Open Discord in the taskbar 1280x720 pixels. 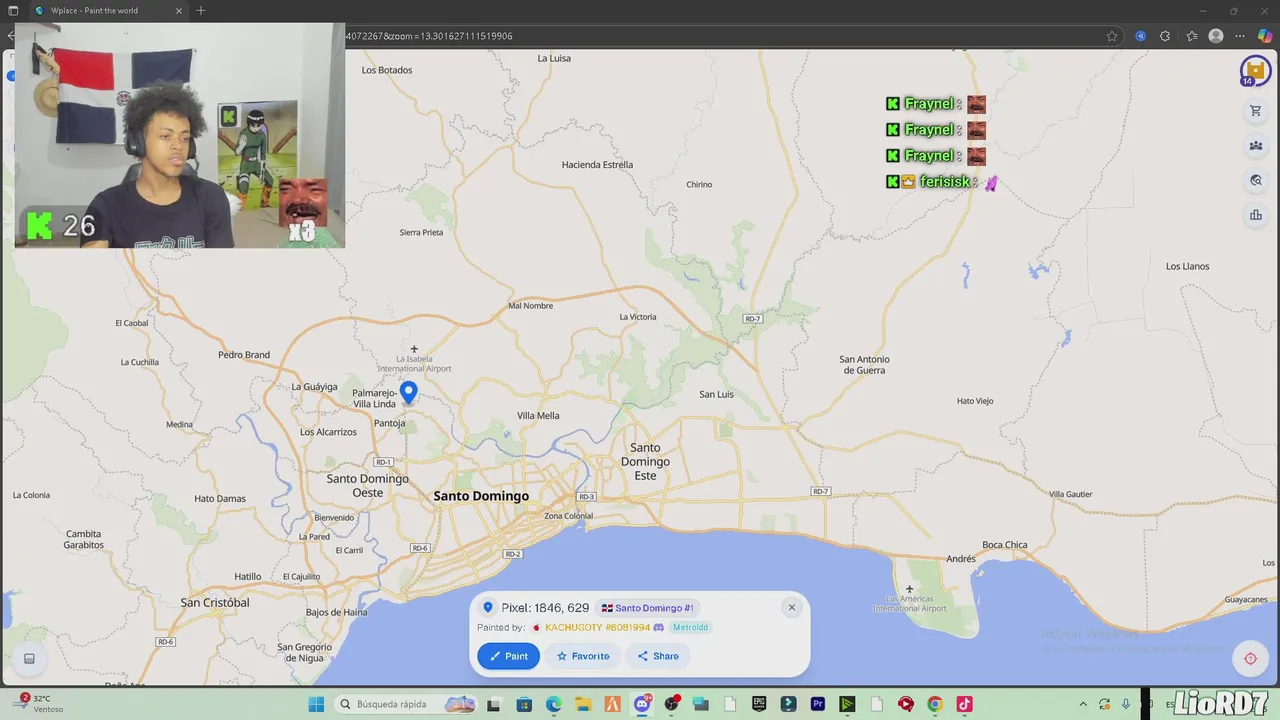tap(642, 704)
